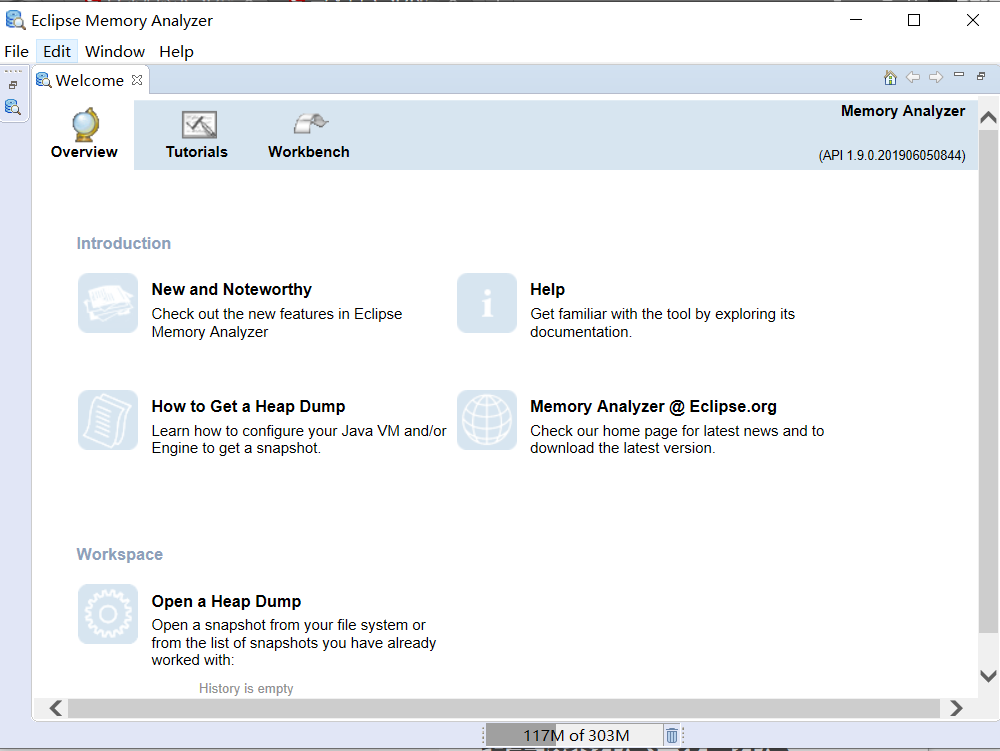Run garbage collector trash icon
The image size is (1000, 751).
pyautogui.click(x=672, y=736)
